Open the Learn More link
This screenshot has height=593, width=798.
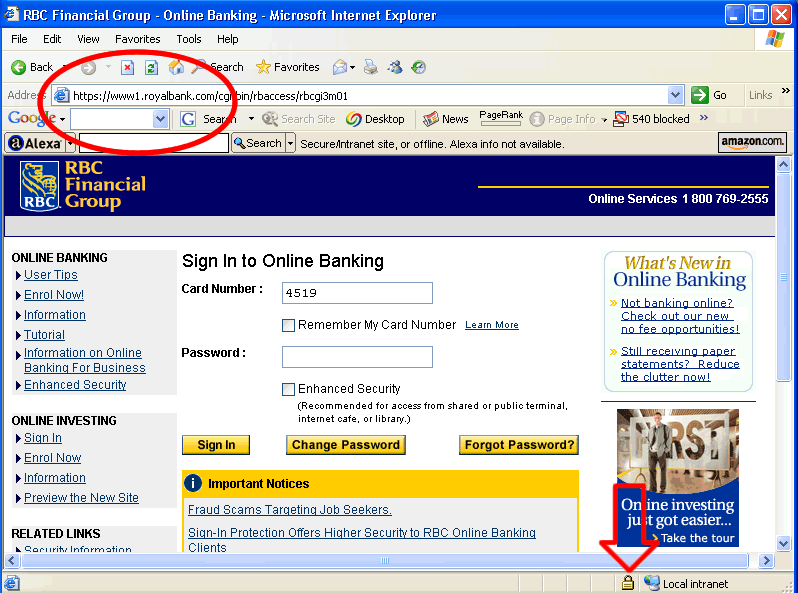492,325
